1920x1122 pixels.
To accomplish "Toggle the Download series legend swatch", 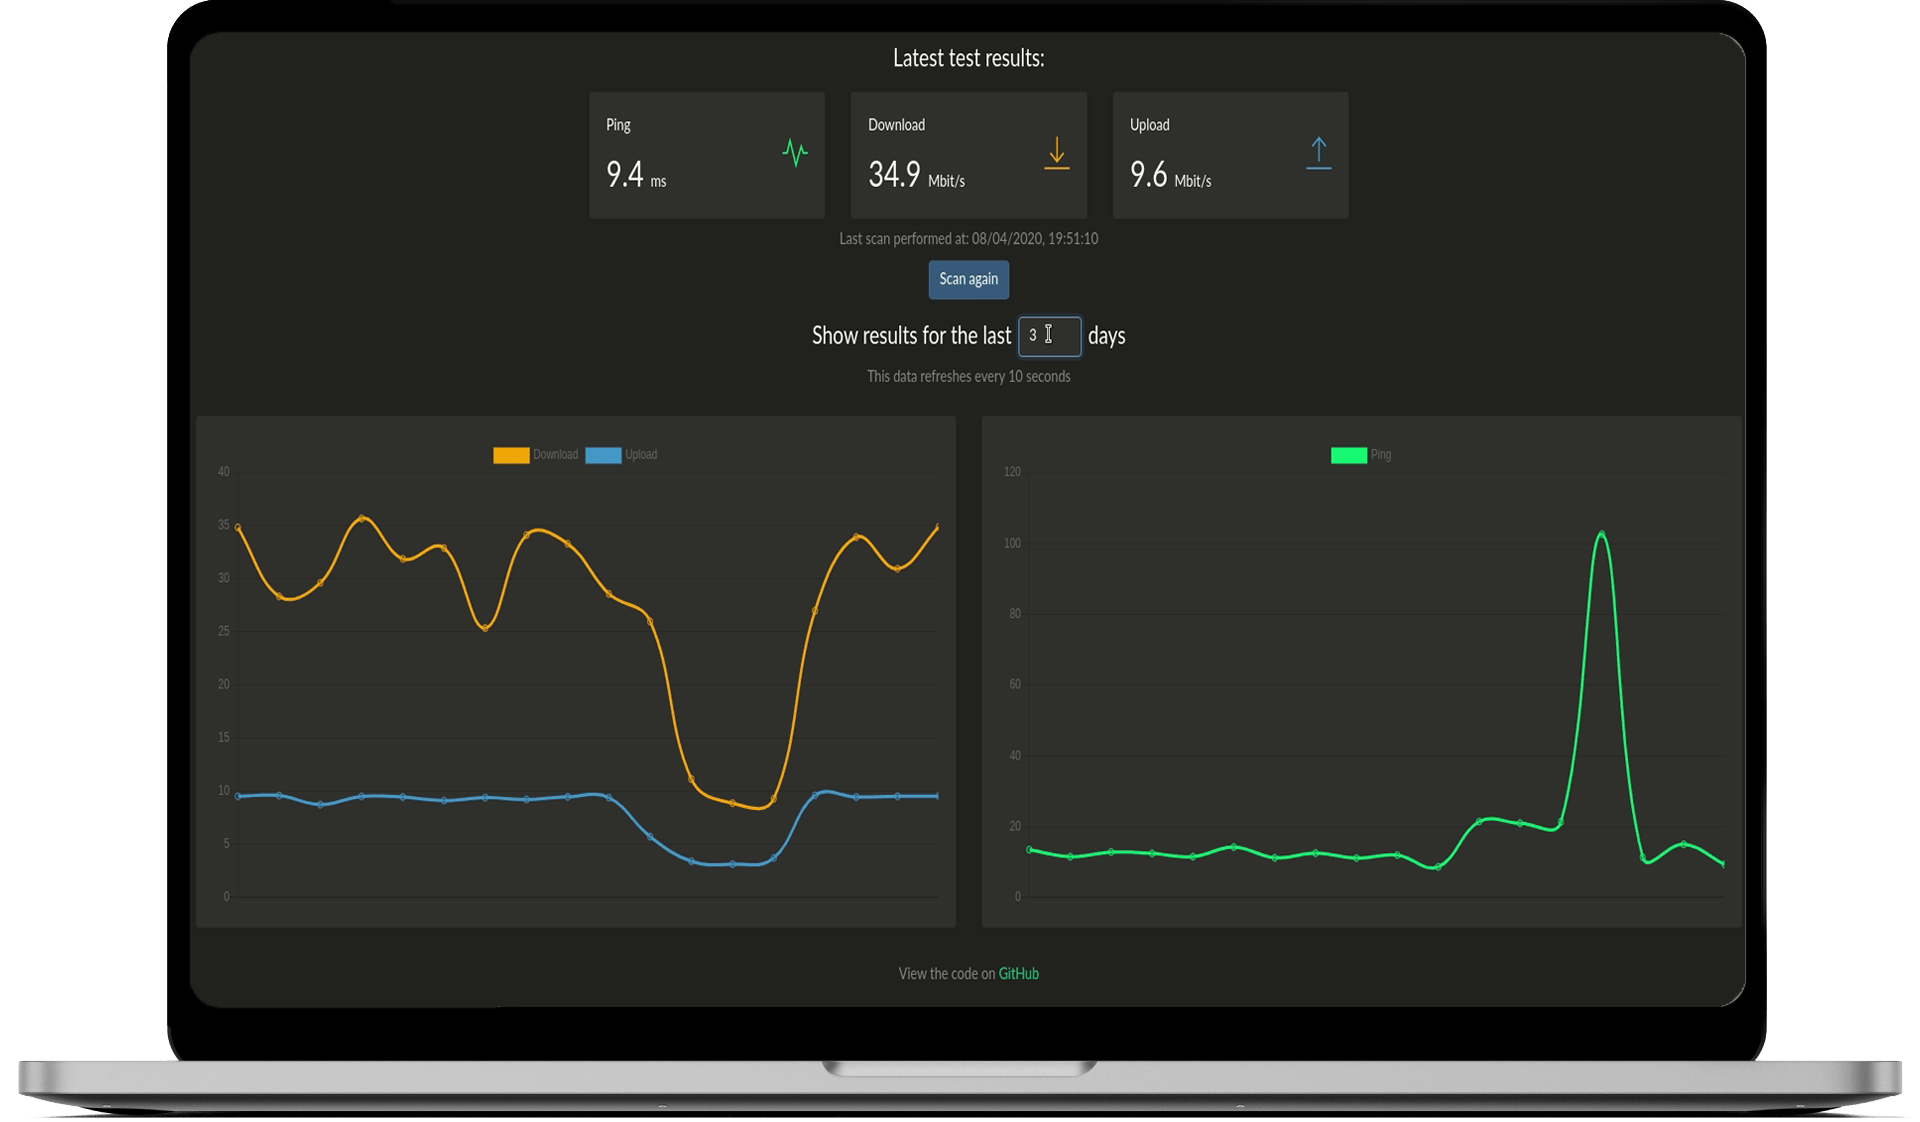I will pyautogui.click(x=511, y=455).
